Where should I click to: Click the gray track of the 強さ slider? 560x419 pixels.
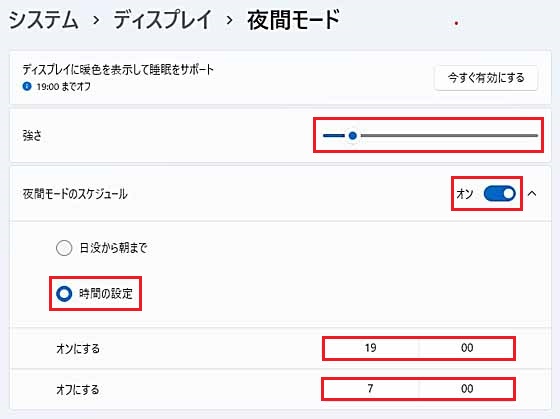coord(449,136)
